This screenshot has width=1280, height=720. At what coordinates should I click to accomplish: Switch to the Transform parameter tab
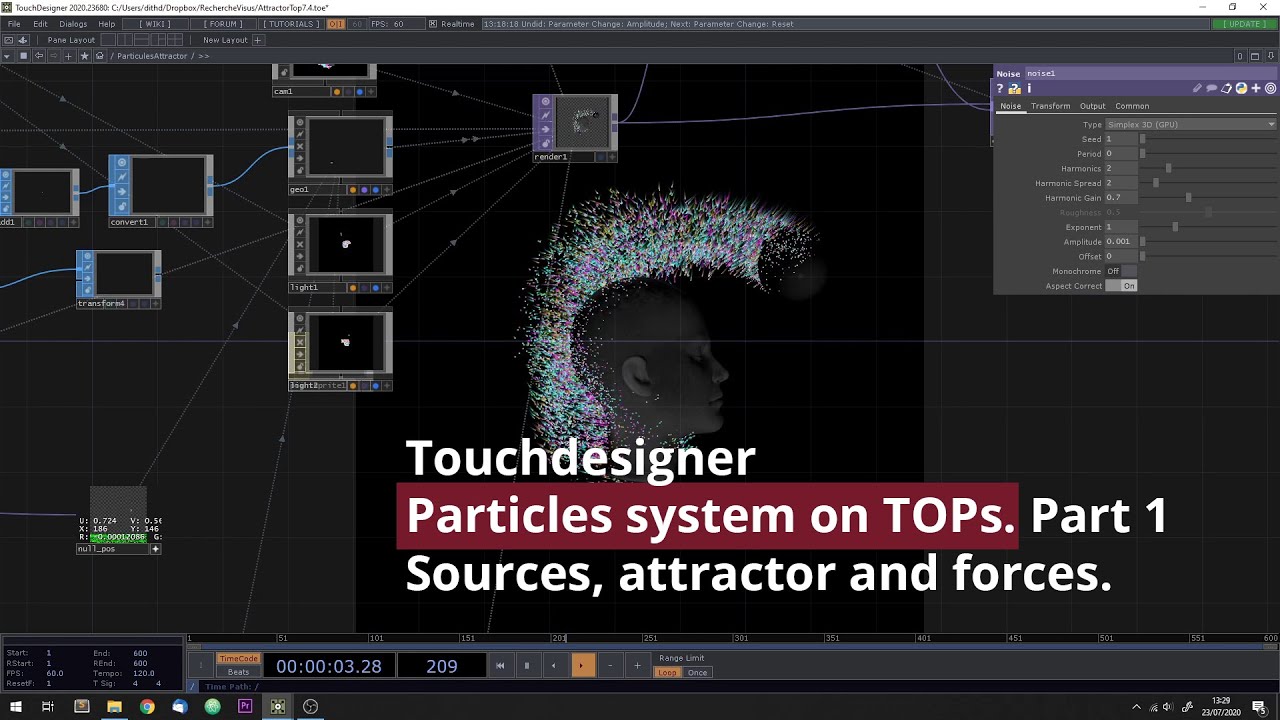tap(1050, 106)
